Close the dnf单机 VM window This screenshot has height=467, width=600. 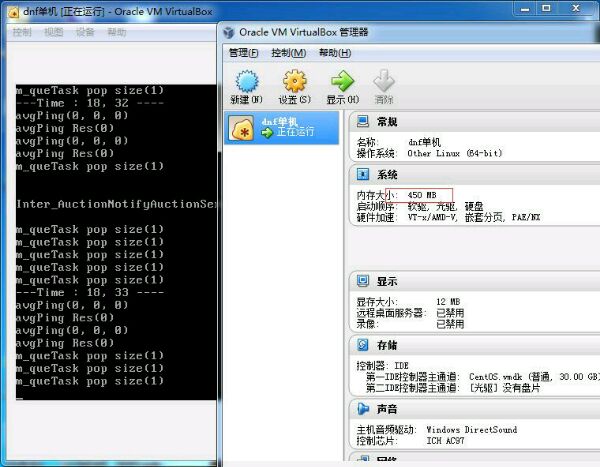(576, 8)
